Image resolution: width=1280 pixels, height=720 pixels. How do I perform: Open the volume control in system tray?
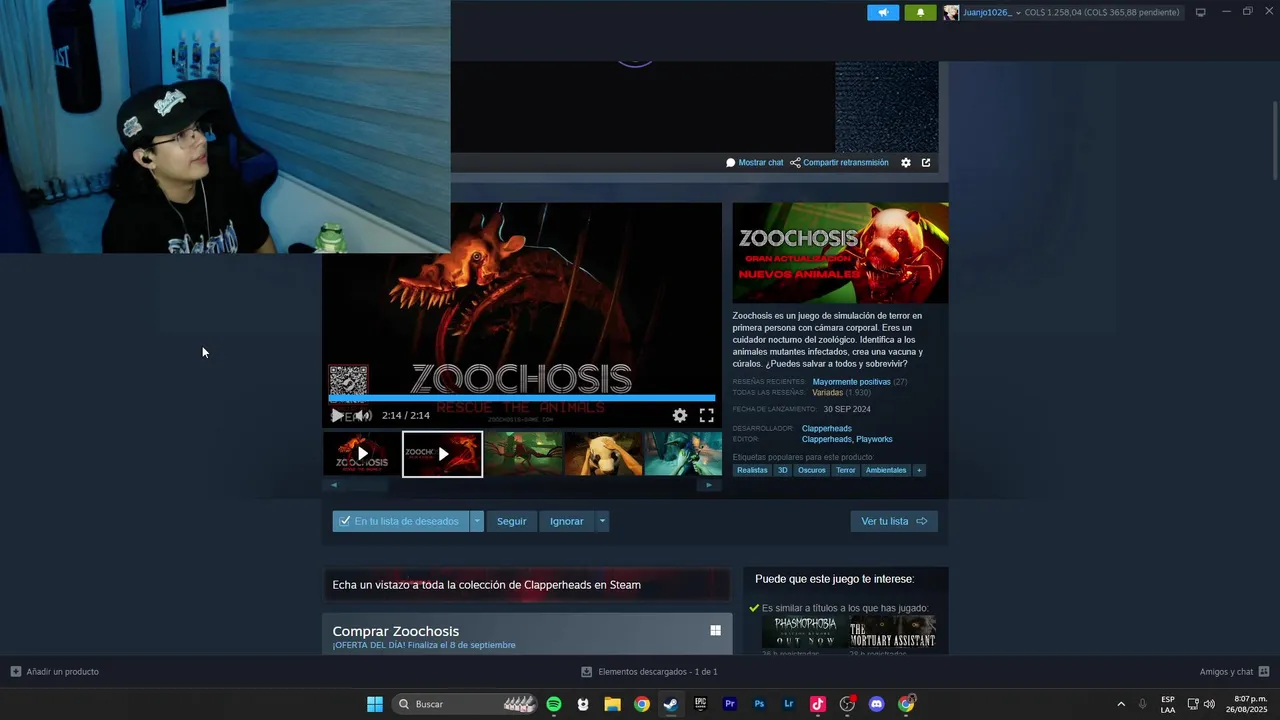[1209, 704]
